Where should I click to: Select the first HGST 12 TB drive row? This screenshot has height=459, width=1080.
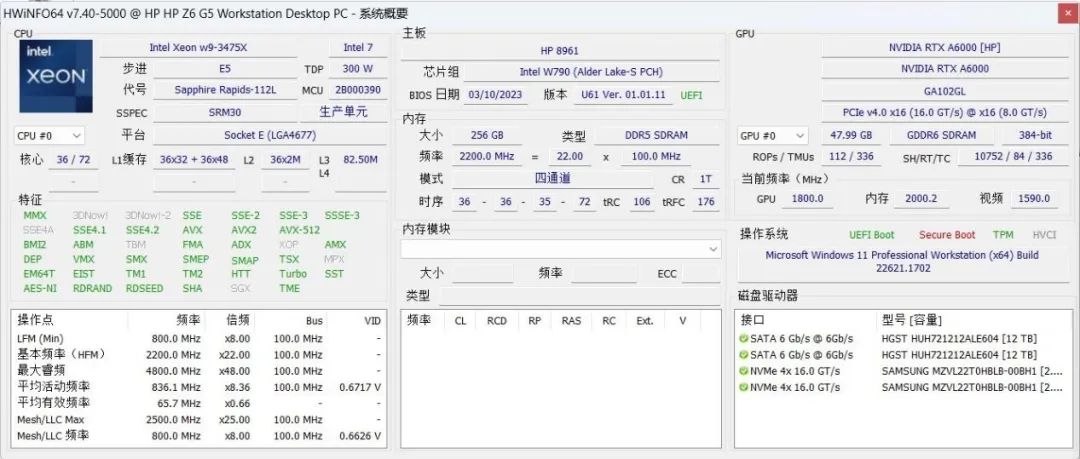(902, 338)
